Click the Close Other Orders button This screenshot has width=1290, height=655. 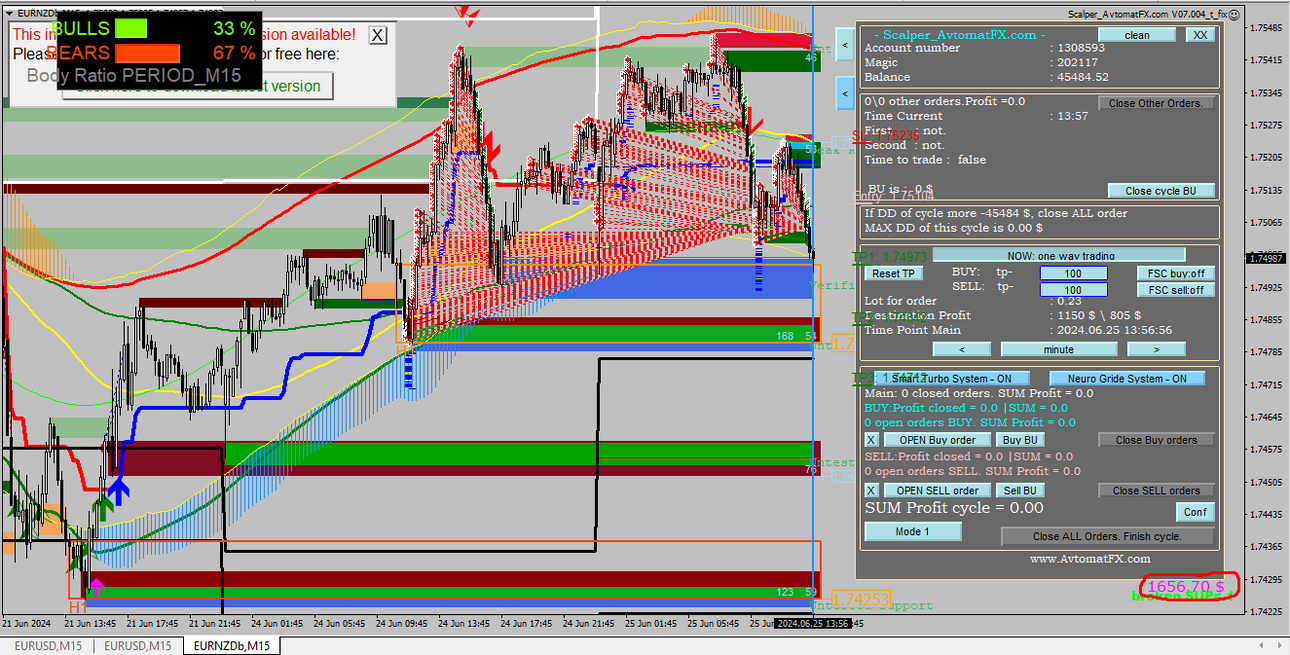click(1156, 103)
